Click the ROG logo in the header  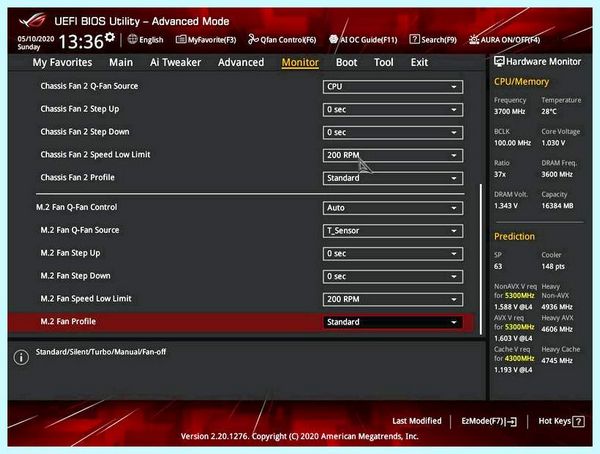point(33,20)
